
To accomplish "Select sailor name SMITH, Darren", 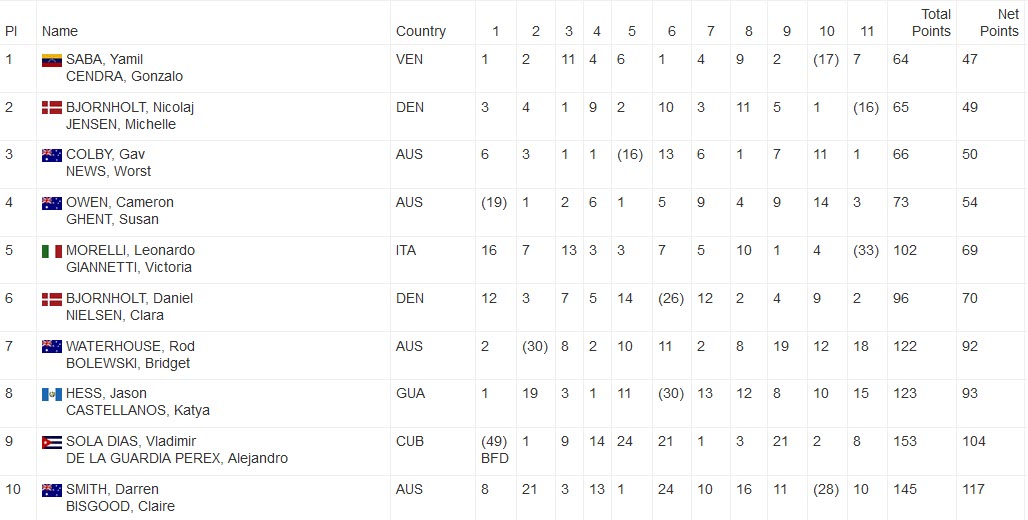I will click(112, 489).
